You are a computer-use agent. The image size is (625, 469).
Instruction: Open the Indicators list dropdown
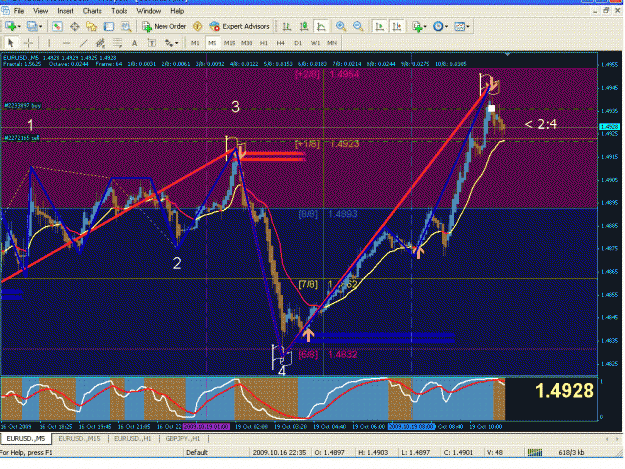click(419, 27)
